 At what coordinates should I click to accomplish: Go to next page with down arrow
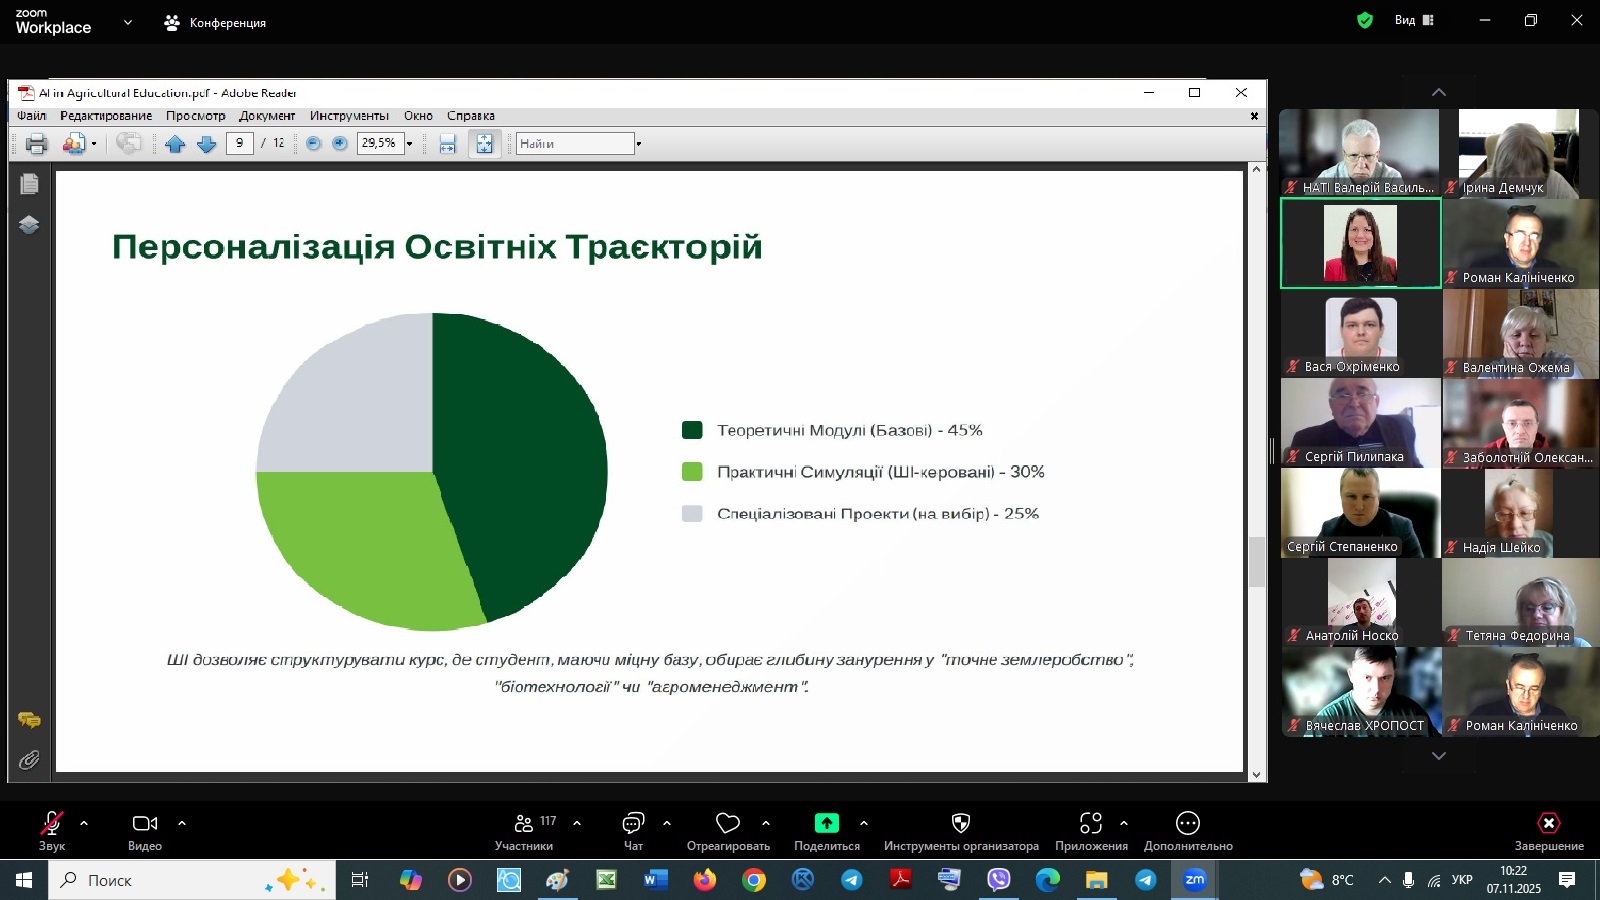click(x=207, y=144)
